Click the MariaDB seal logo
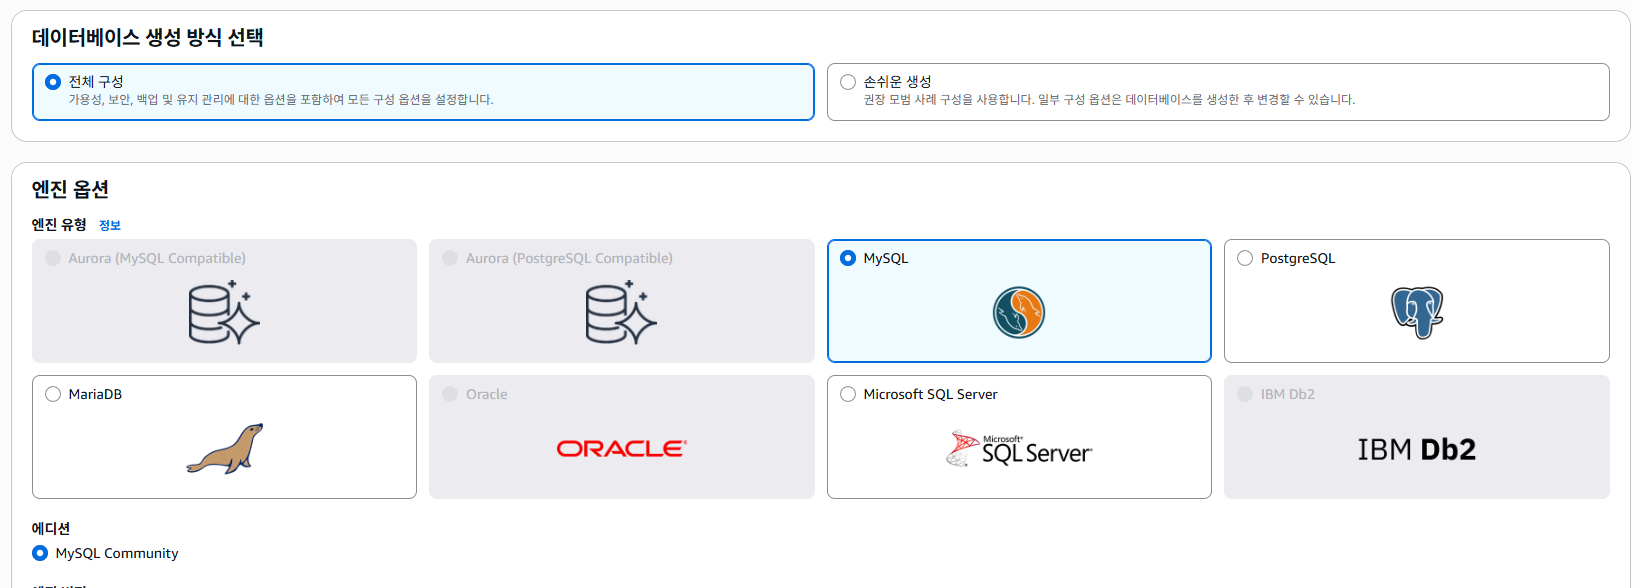This screenshot has width=1633, height=588. pyautogui.click(x=224, y=448)
